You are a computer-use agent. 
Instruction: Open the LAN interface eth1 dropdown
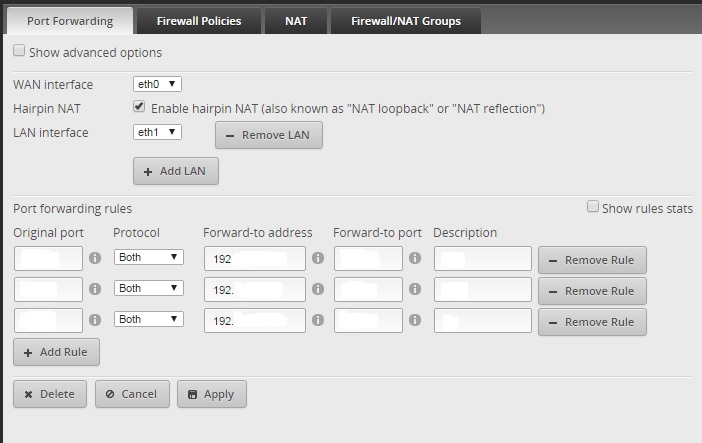click(158, 132)
